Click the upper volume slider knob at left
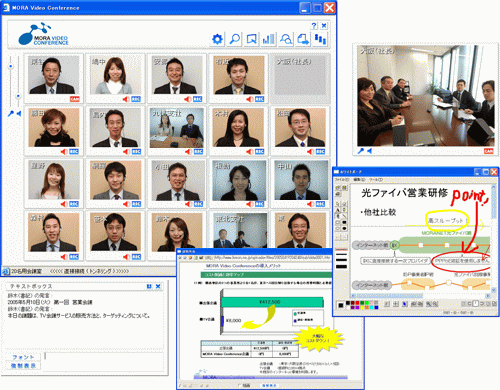Screen dimensions: 500x390 (x=11, y=66)
